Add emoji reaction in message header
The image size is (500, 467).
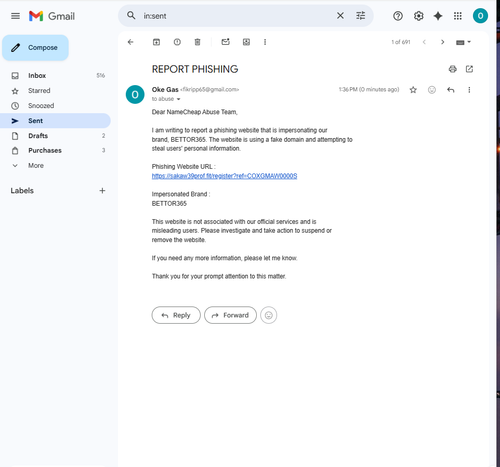tap(432, 90)
